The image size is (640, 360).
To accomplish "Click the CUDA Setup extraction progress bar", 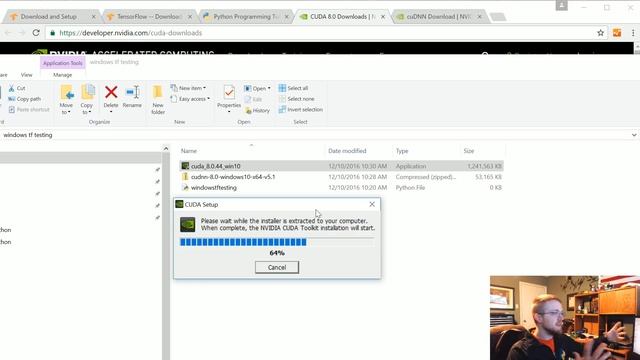I will 277,242.
